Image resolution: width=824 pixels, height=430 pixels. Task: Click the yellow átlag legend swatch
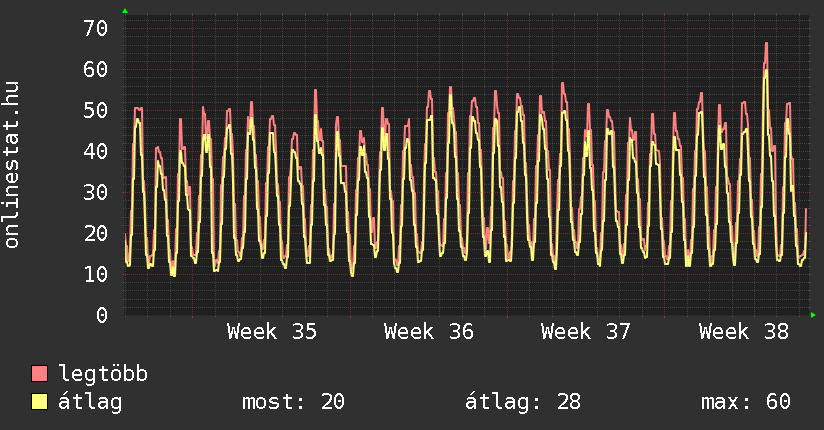39,401
